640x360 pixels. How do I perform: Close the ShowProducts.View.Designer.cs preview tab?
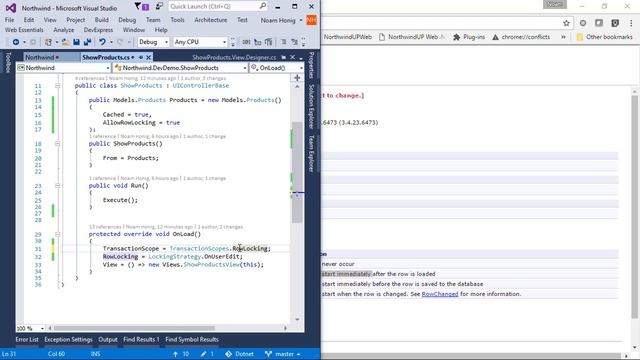(292, 57)
